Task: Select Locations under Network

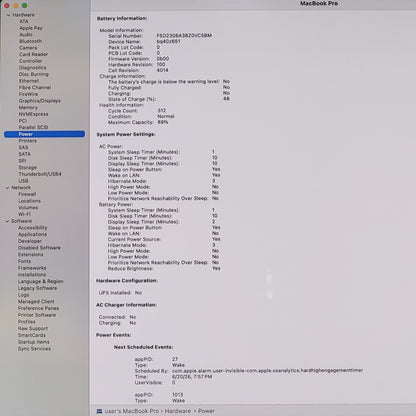Action: (x=30, y=201)
